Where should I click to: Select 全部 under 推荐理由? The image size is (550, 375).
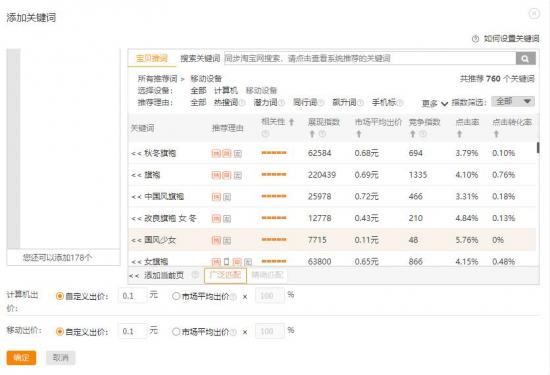pyautogui.click(x=198, y=102)
